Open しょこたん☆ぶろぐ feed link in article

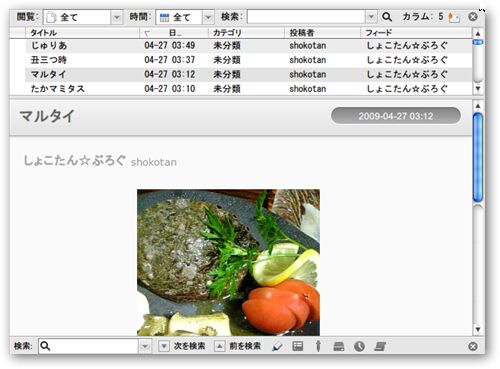click(75, 161)
